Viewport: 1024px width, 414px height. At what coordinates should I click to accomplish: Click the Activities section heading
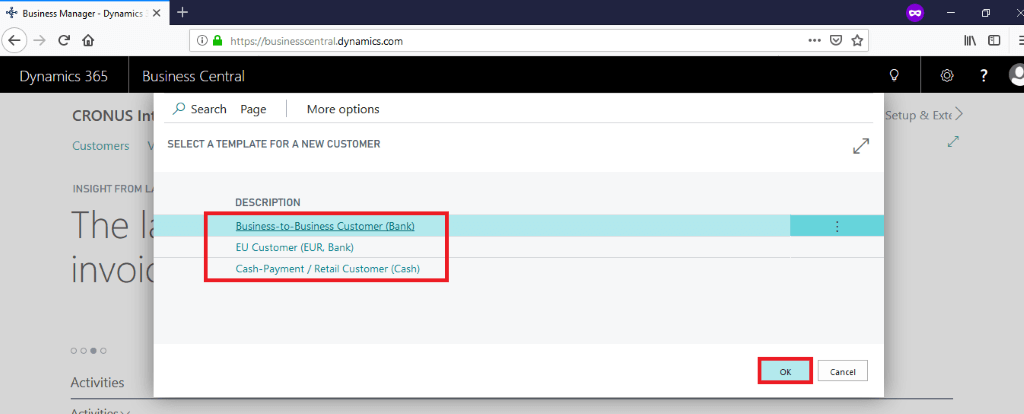[x=97, y=382]
